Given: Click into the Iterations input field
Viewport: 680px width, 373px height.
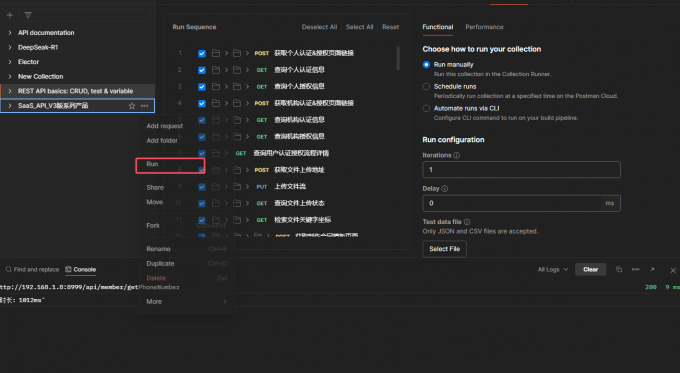Looking at the screenshot, I should coord(521,170).
